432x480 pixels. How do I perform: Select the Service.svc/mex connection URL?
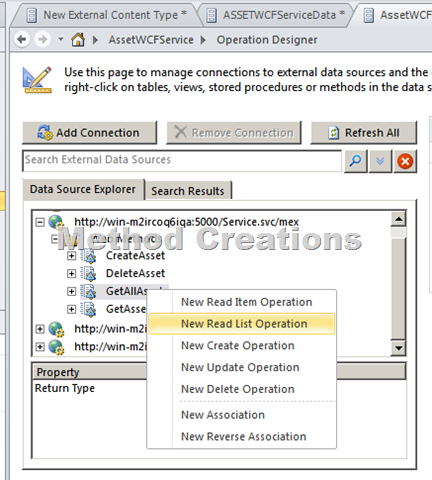click(x=186, y=222)
